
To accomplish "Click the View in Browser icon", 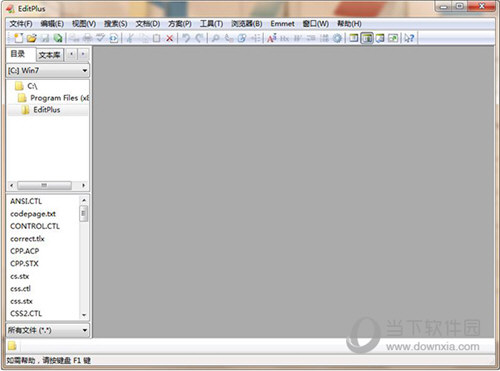I will (x=114, y=38).
